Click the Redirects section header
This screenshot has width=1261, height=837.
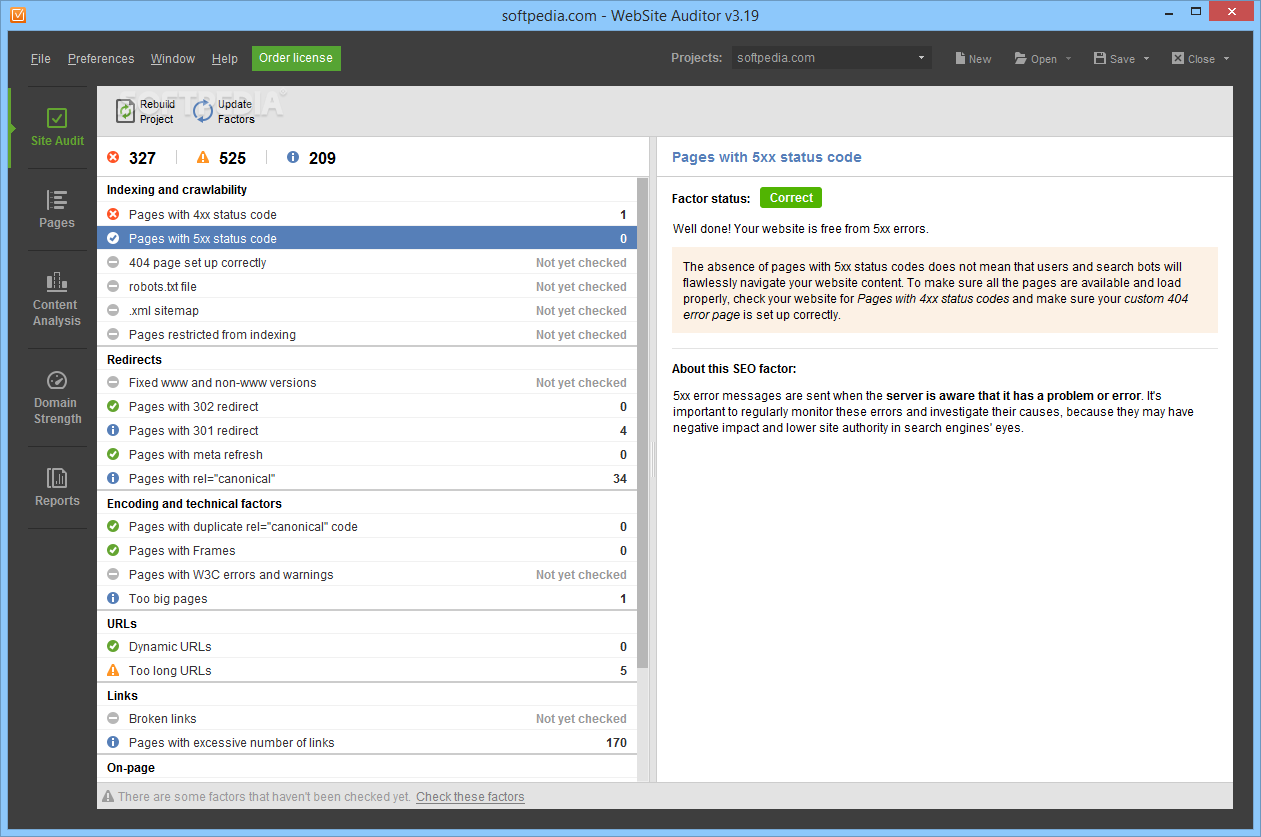coord(134,360)
